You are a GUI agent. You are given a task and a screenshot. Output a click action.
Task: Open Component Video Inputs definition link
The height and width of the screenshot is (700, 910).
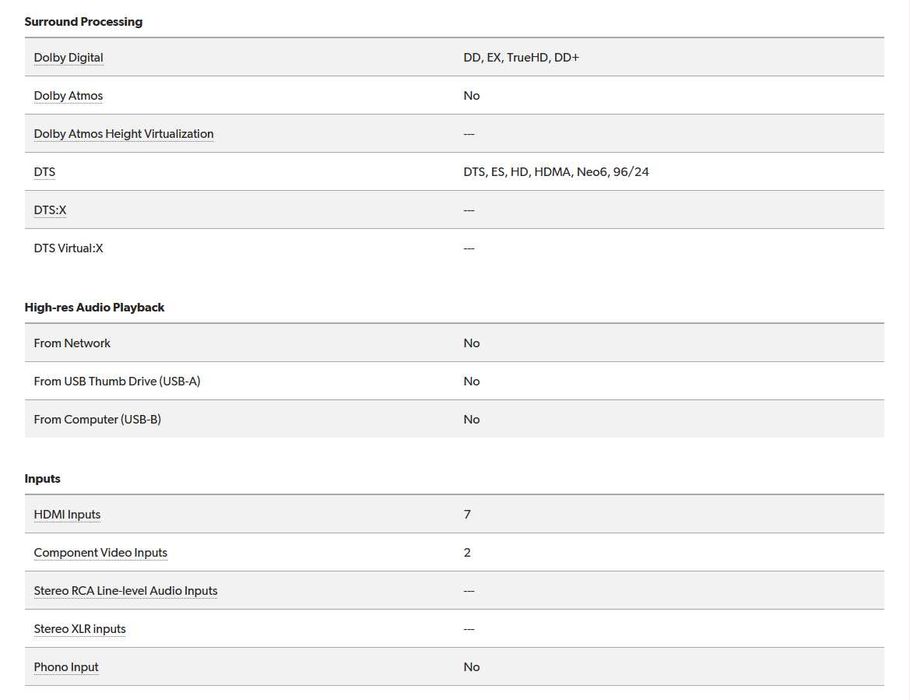pos(100,553)
